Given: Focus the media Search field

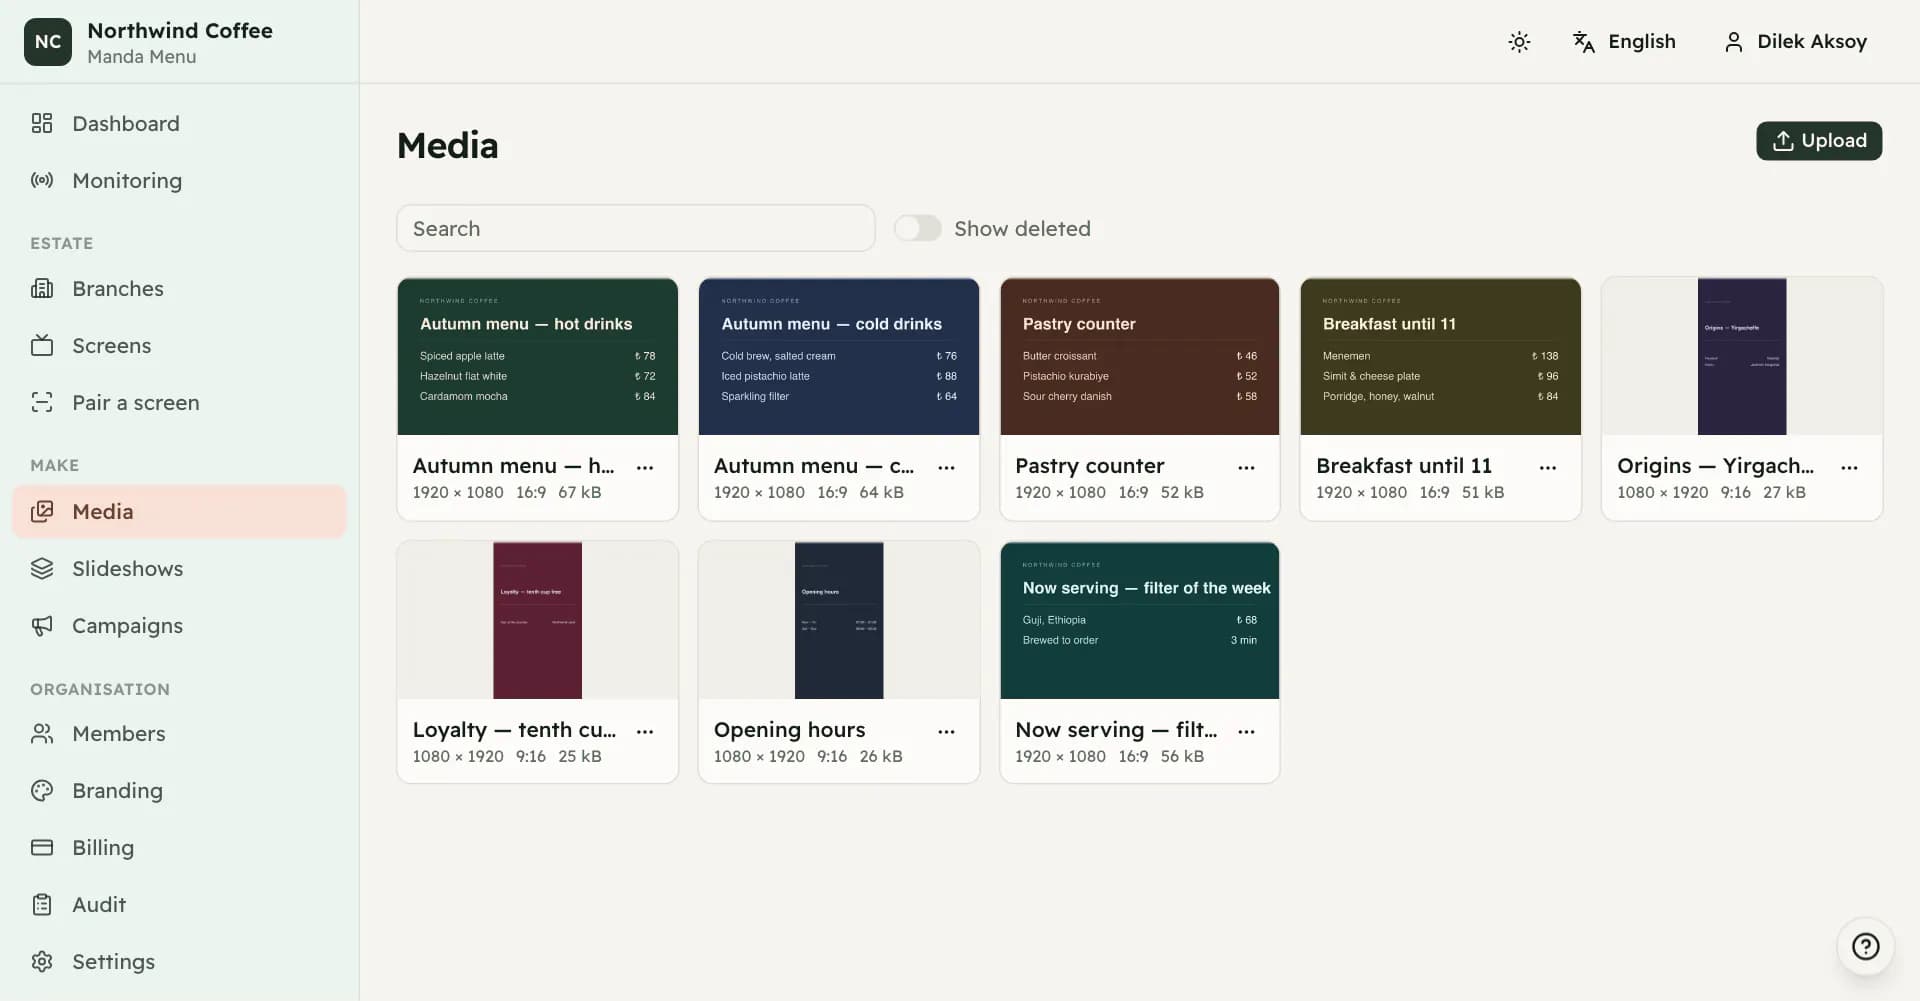Looking at the screenshot, I should 636,228.
